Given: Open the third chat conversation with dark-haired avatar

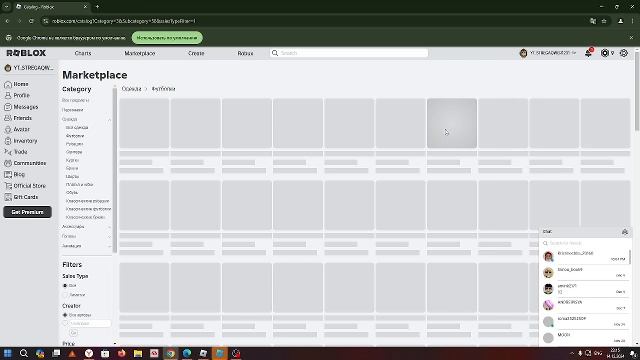Looking at the screenshot, I should coord(584,289).
